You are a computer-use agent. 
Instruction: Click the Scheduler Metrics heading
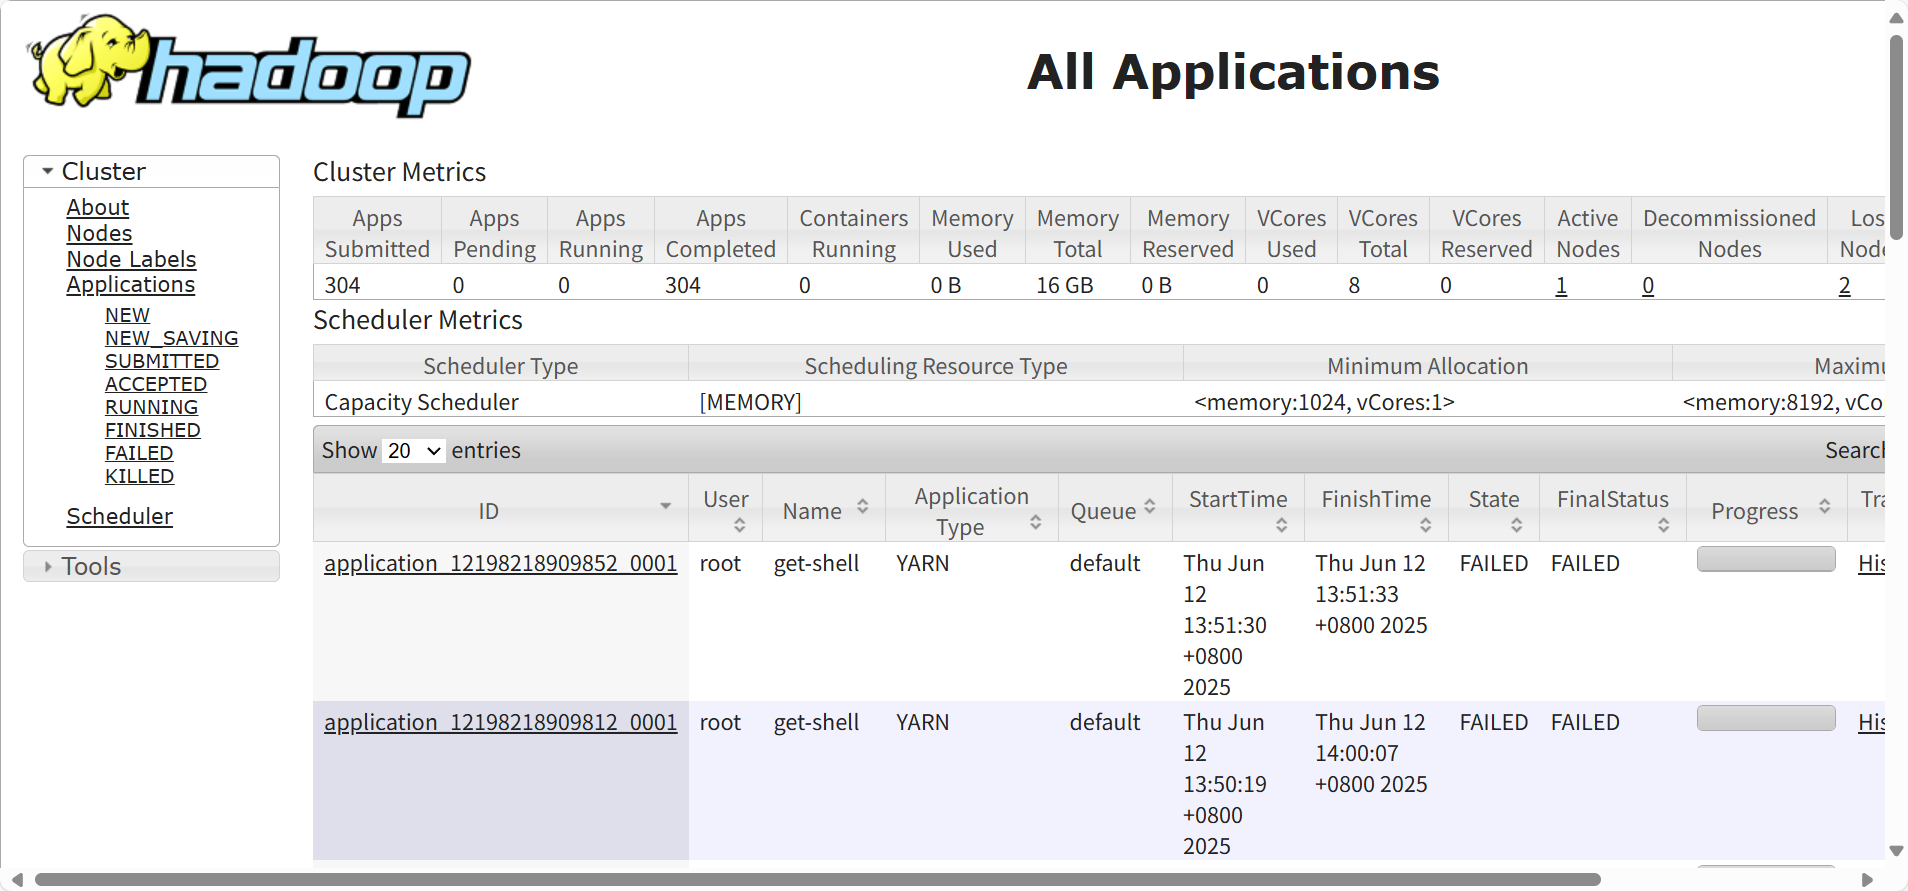tap(418, 320)
